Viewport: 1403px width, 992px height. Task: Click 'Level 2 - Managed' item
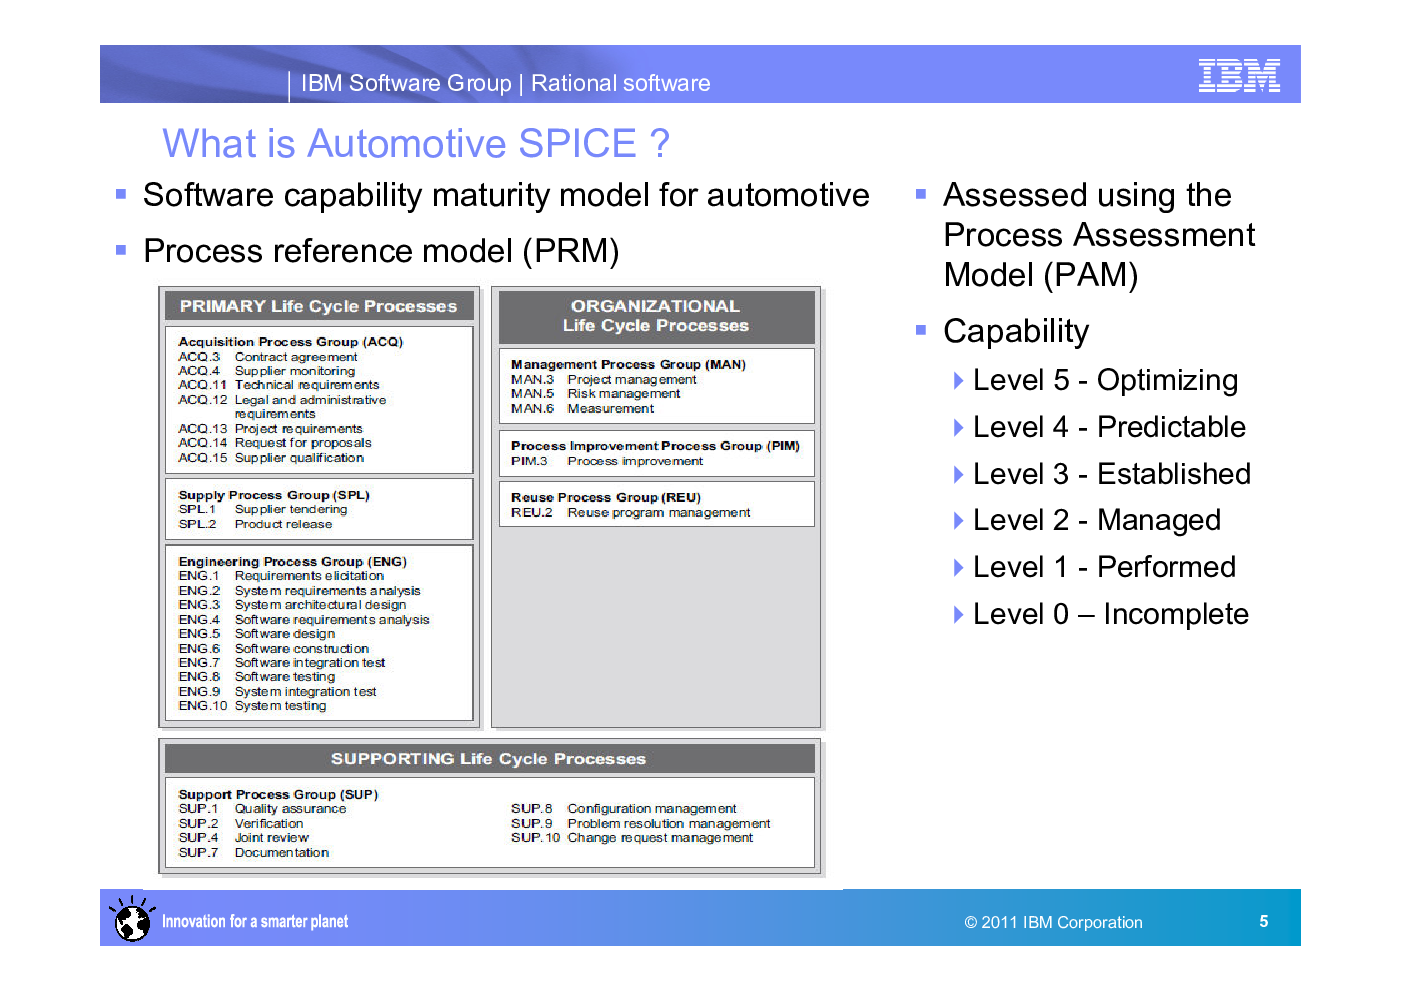[x=1096, y=520]
